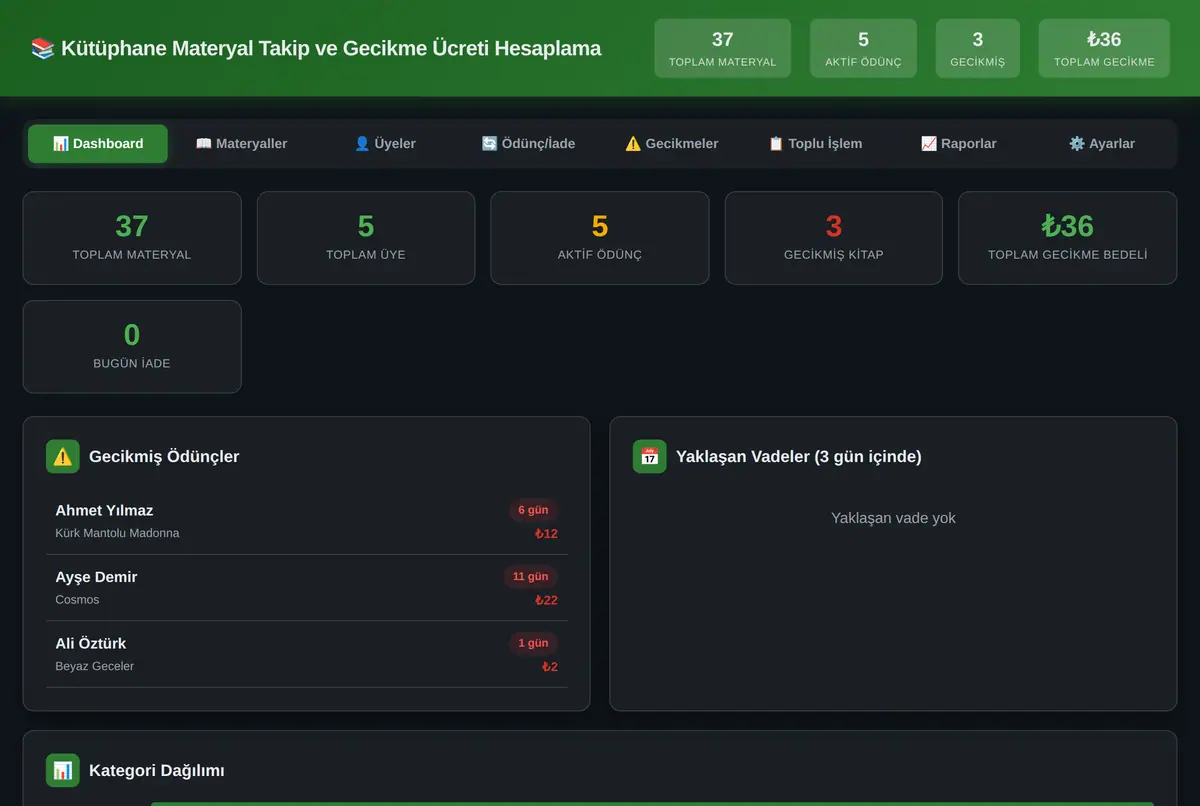Viewport: 1200px width, 806px height.
Task: Click the Gecikmiş stat in the green header
Action: [x=978, y=48]
